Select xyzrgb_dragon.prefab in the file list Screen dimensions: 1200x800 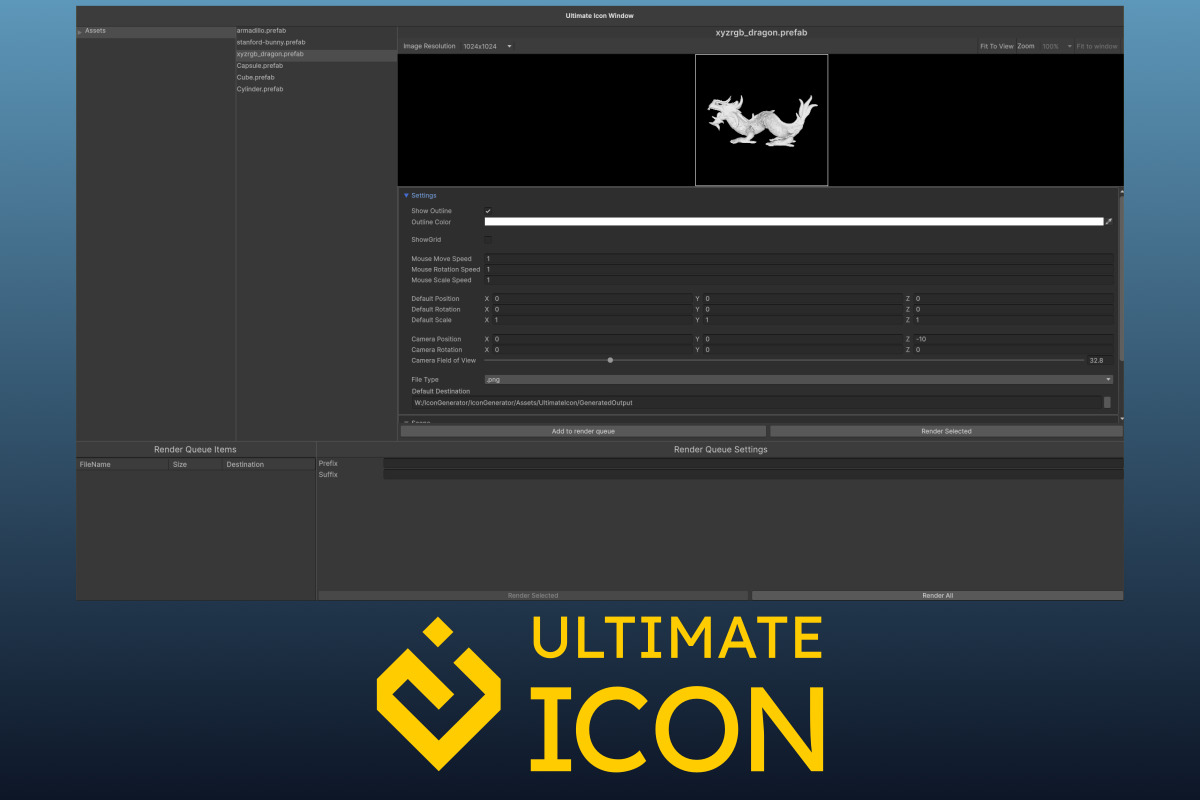pos(316,54)
